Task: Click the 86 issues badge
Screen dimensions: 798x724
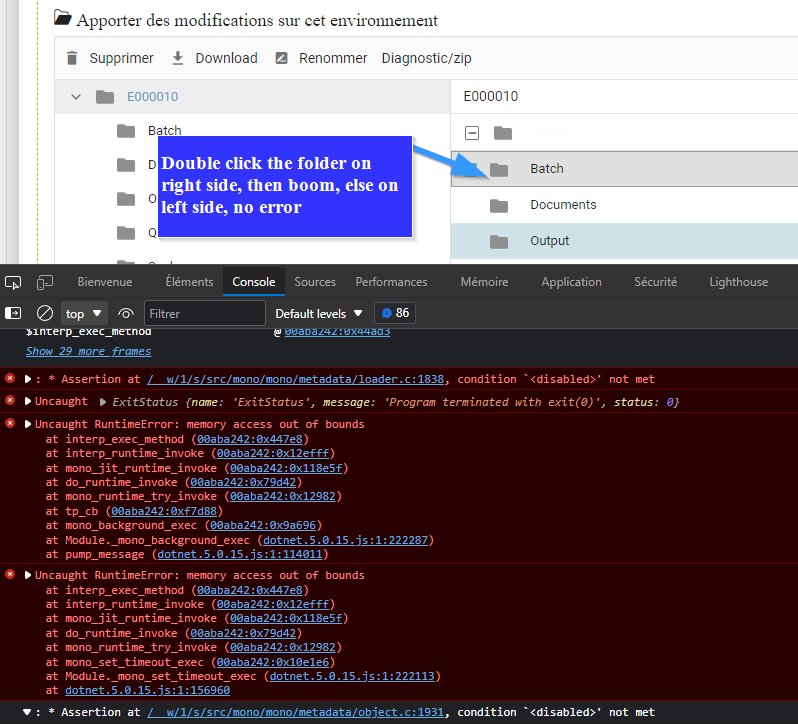Action: coord(395,313)
